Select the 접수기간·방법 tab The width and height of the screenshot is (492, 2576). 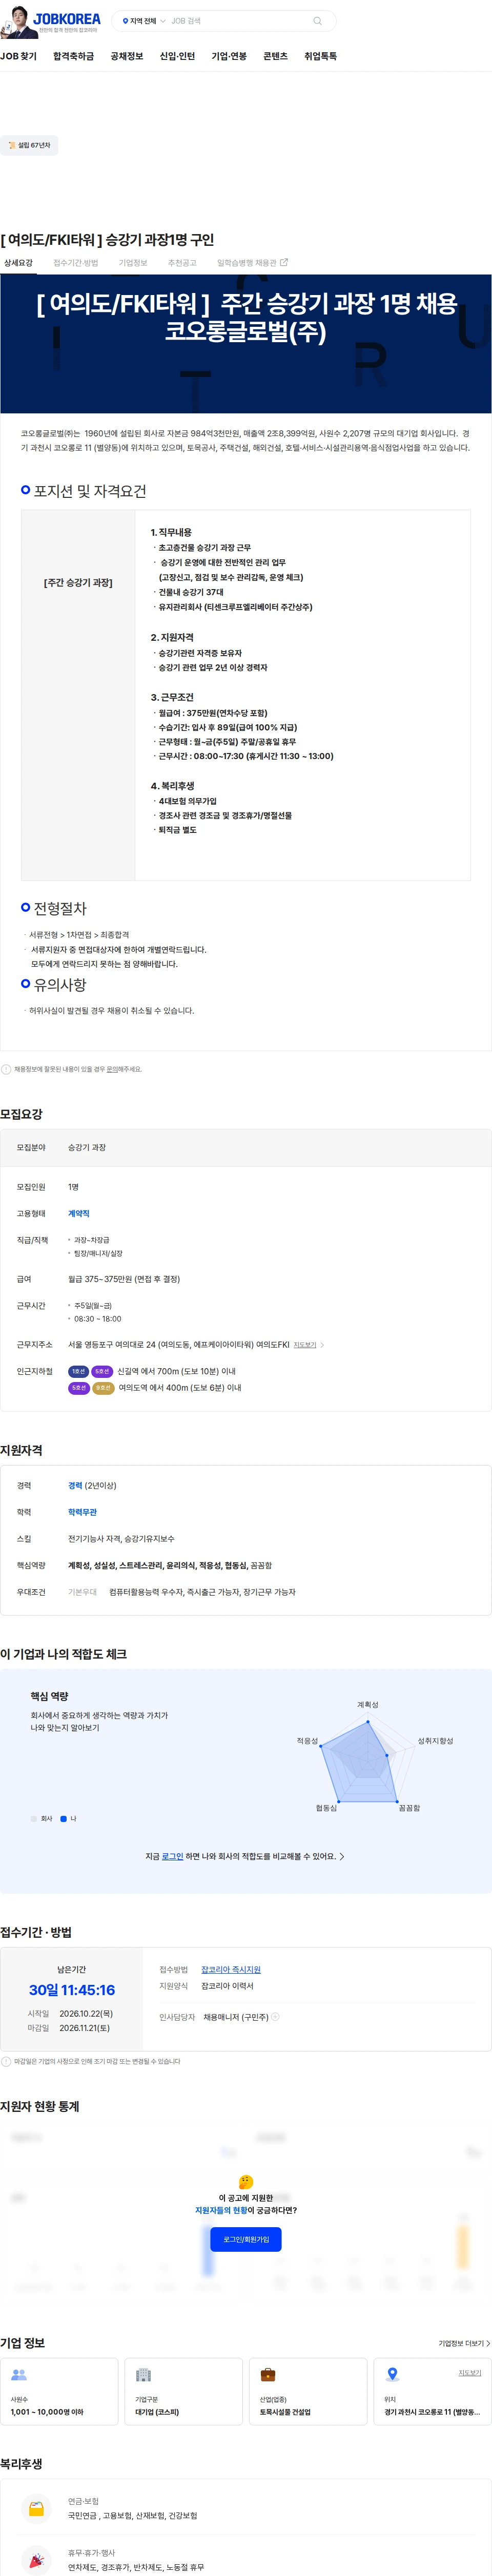point(76,263)
